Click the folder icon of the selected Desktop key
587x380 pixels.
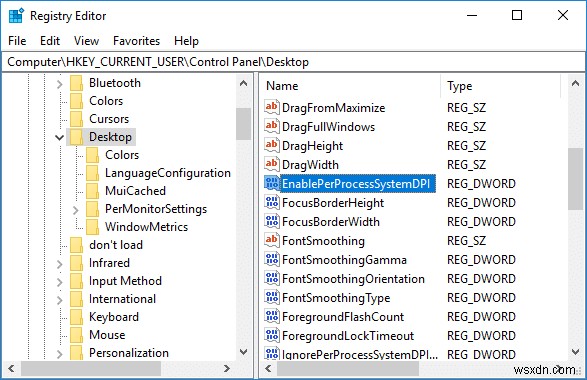(x=77, y=137)
